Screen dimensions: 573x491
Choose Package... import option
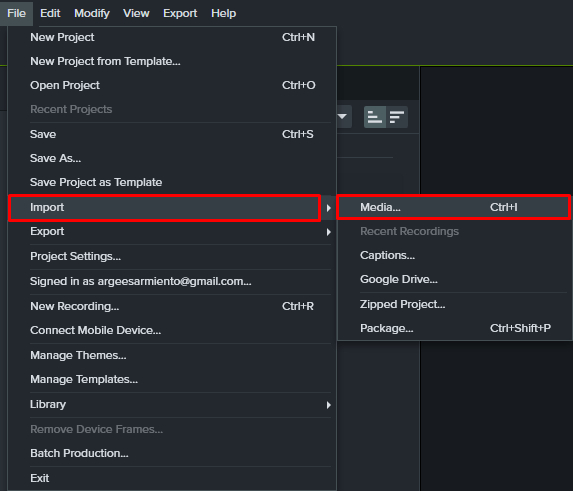(454, 328)
